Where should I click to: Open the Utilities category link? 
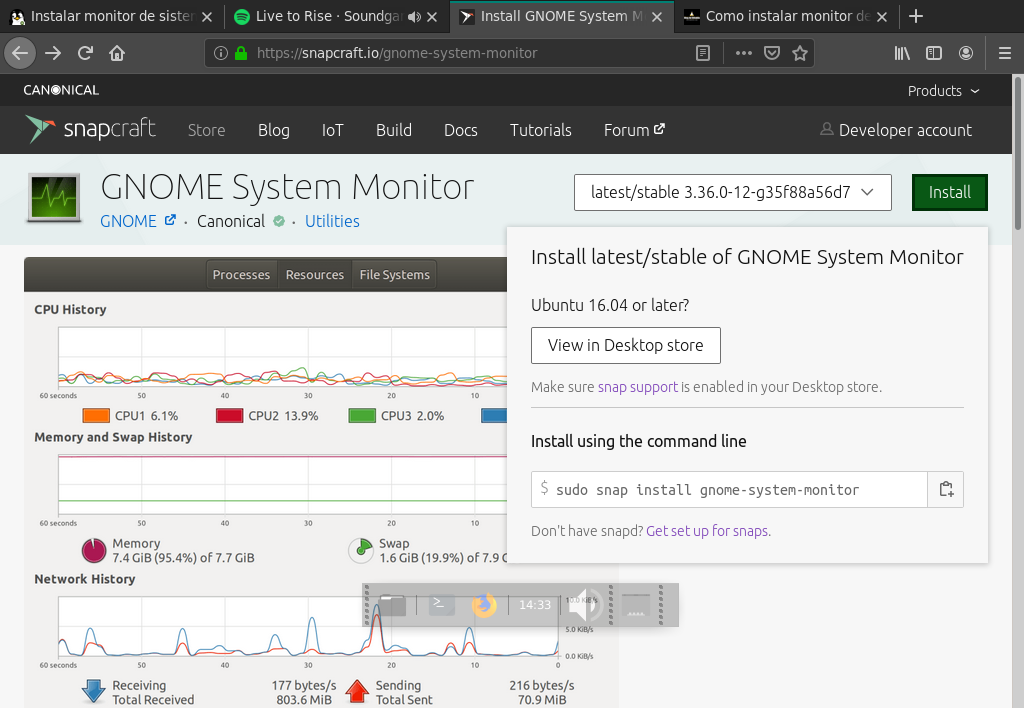(332, 221)
